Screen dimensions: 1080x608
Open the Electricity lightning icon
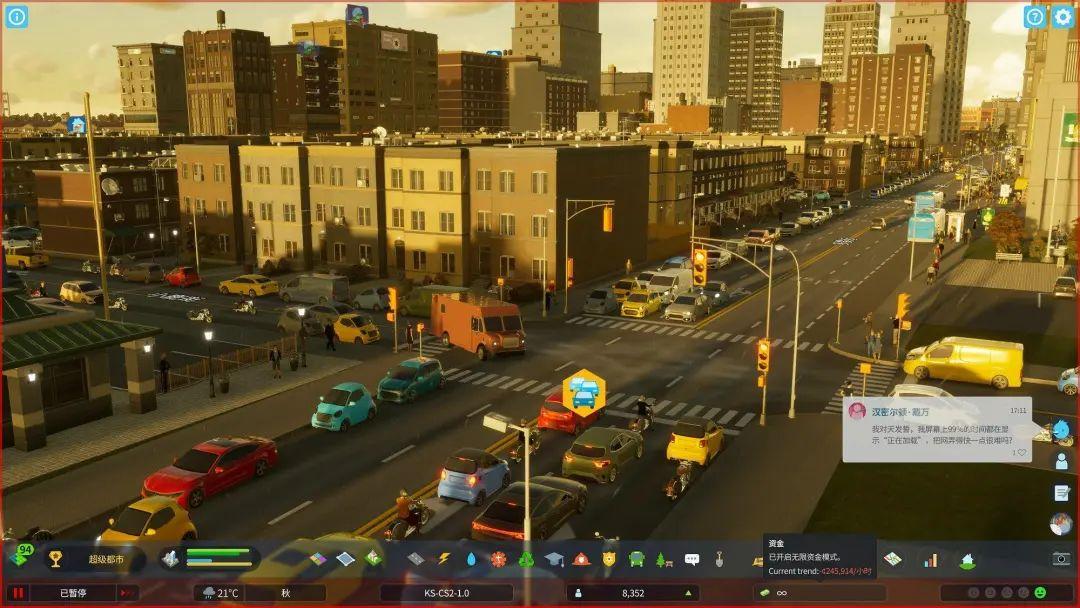point(444,559)
